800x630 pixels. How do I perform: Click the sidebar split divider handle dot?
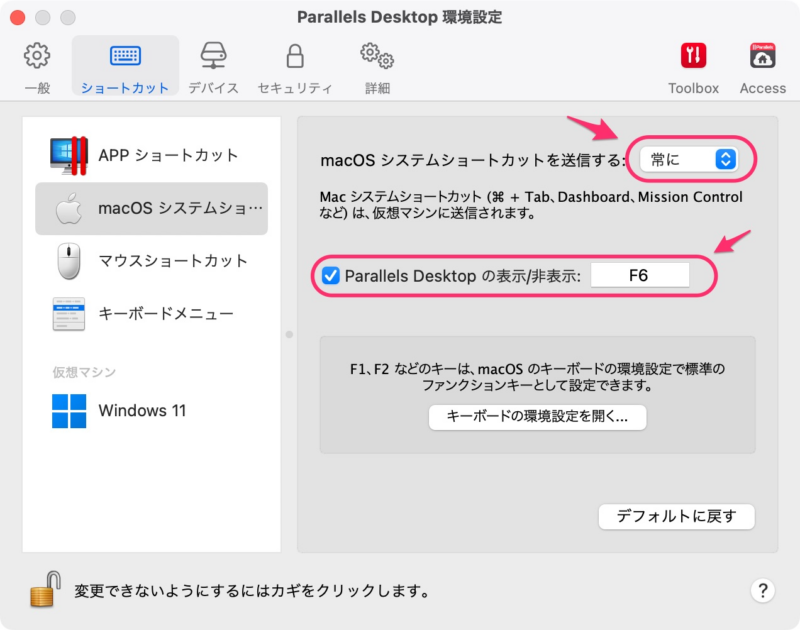[289, 335]
